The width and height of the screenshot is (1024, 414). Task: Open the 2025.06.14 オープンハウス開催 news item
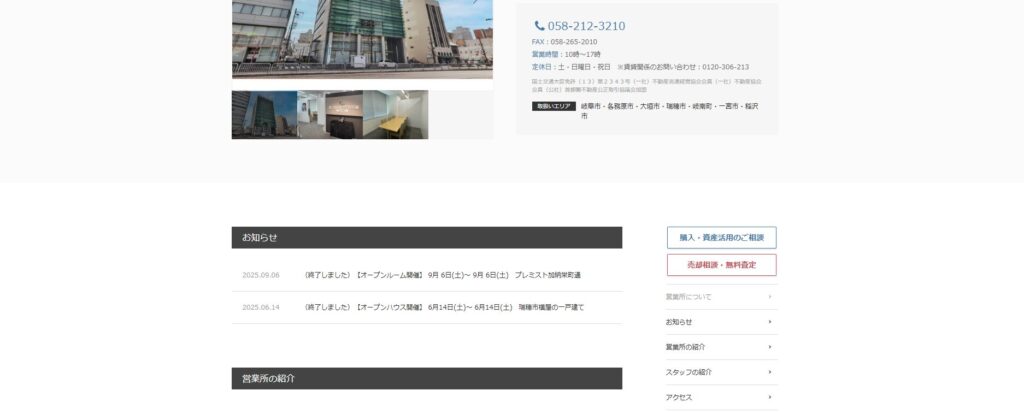pyautogui.click(x=444, y=307)
